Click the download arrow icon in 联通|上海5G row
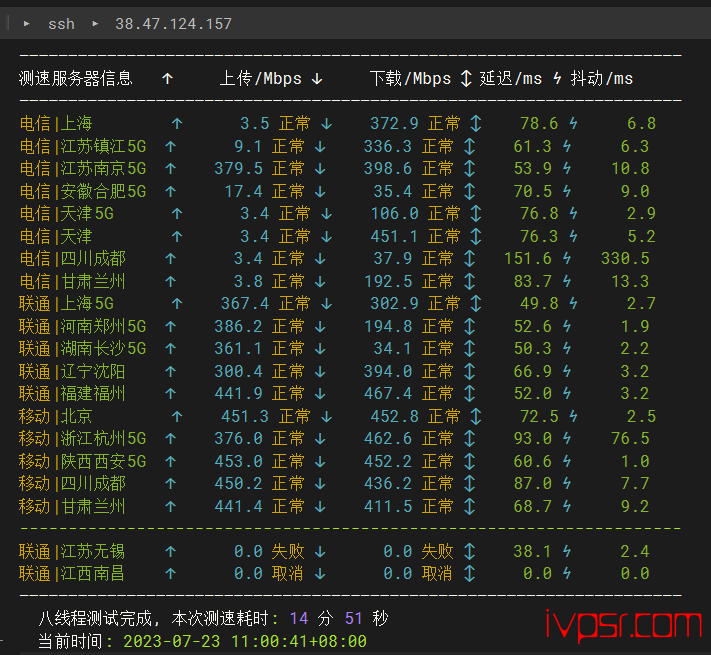This screenshot has width=711, height=655. pyautogui.click(x=326, y=304)
